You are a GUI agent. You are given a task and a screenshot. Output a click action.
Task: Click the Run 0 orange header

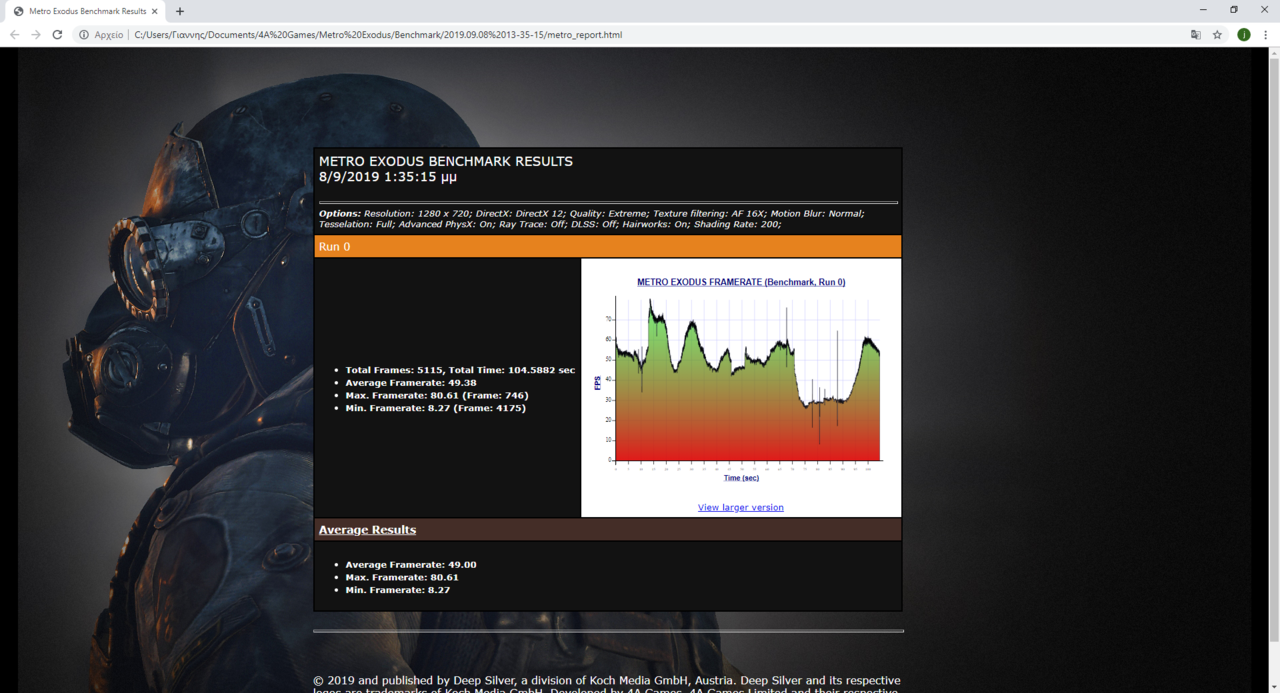(x=608, y=246)
